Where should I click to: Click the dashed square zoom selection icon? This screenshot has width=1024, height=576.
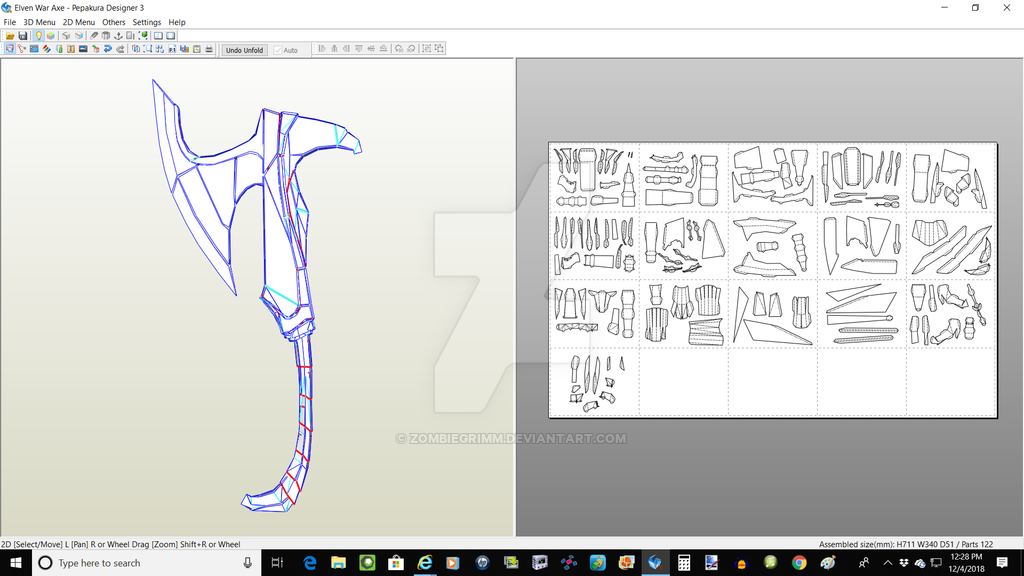point(148,49)
